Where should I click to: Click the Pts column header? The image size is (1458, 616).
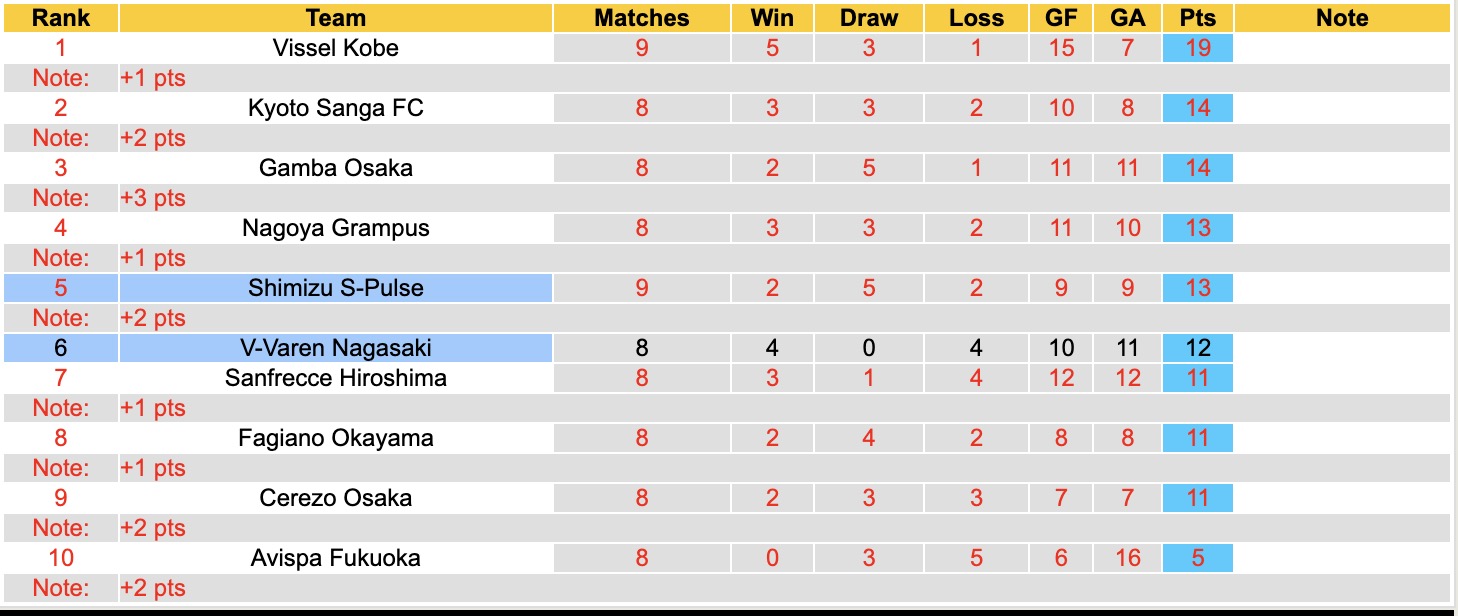pyautogui.click(x=1197, y=18)
